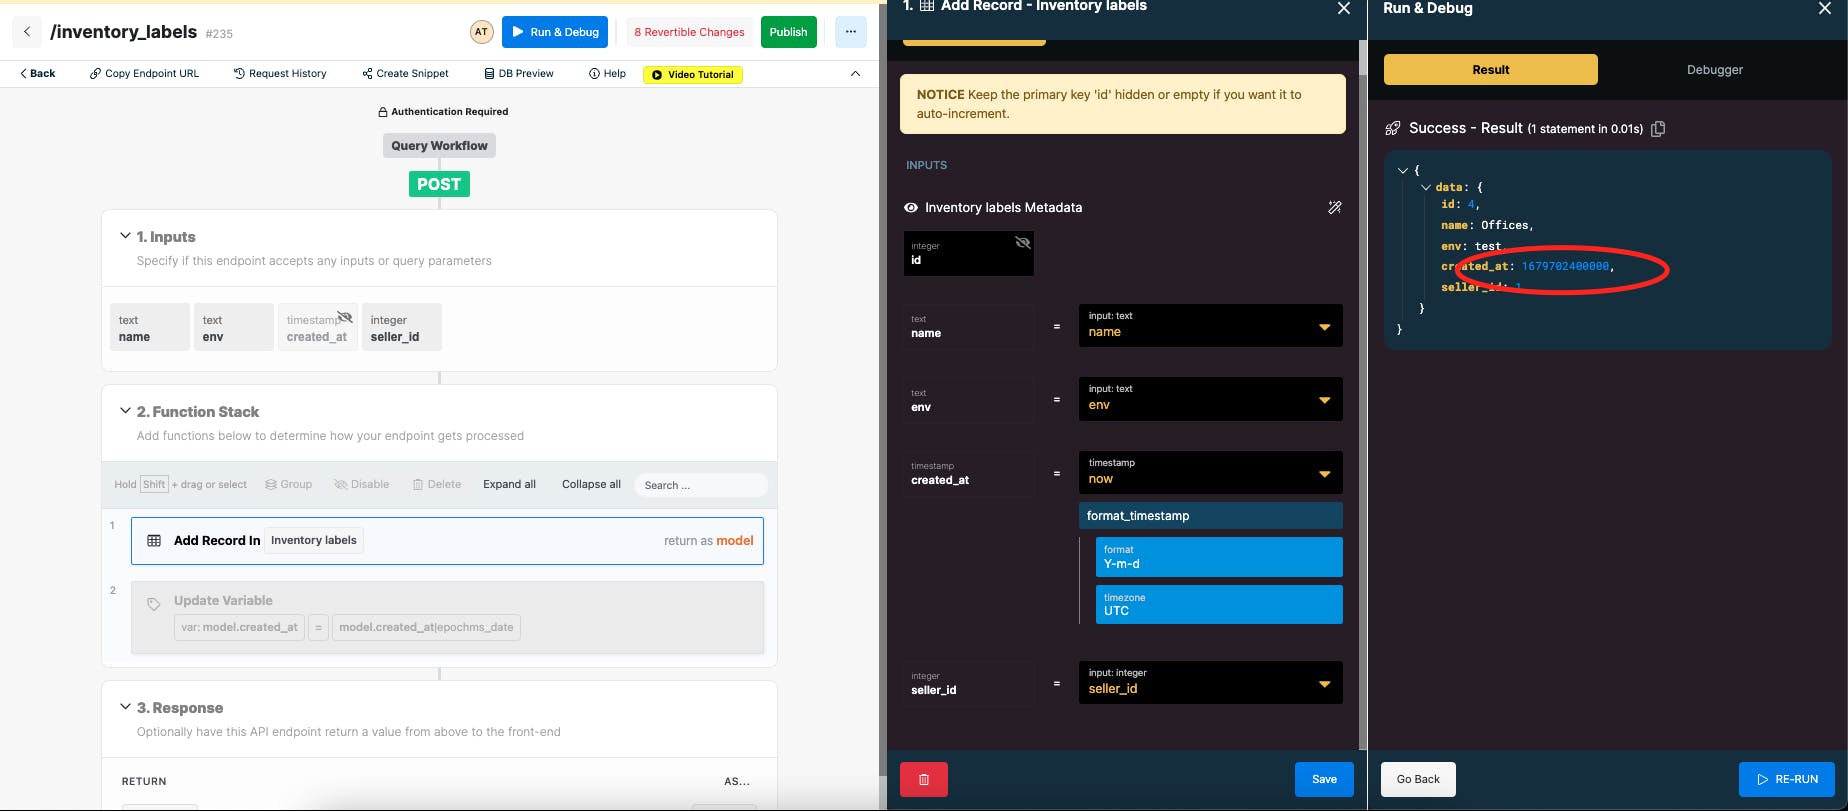Click the magic wand icon in Inventory labels Metadata
The image size is (1848, 811).
(x=1334, y=208)
